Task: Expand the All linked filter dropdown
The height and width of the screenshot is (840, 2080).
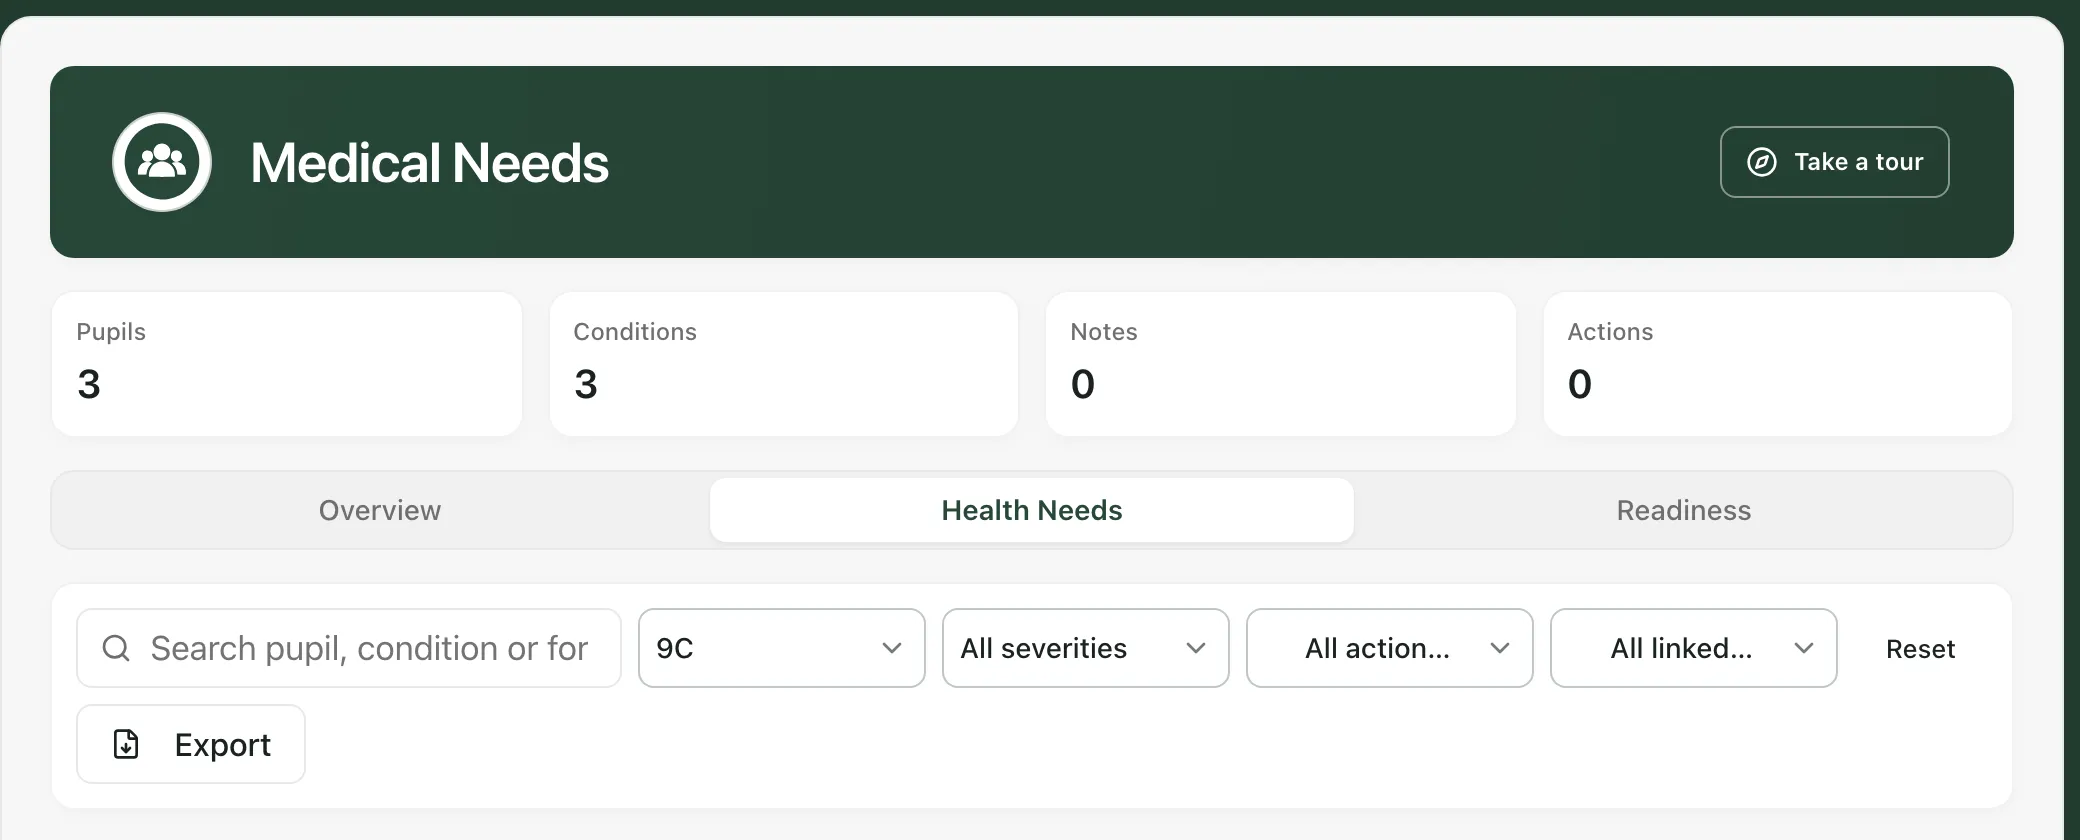Action: [1694, 648]
